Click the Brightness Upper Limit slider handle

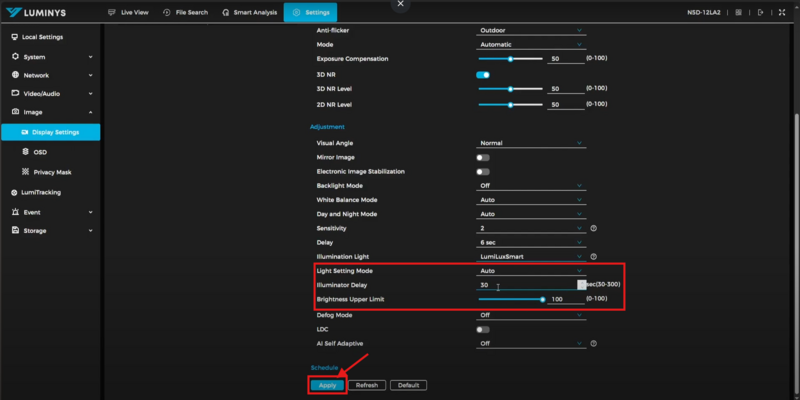(543, 299)
